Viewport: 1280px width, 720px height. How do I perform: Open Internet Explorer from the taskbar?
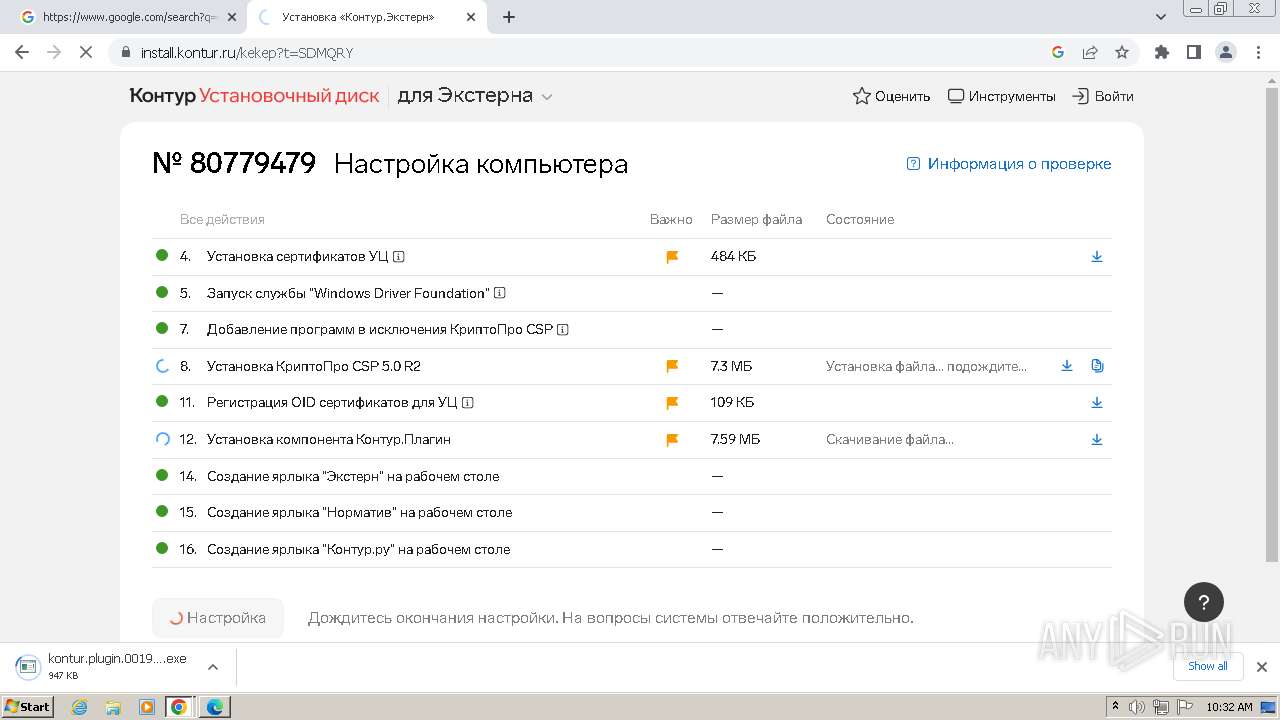(80, 707)
